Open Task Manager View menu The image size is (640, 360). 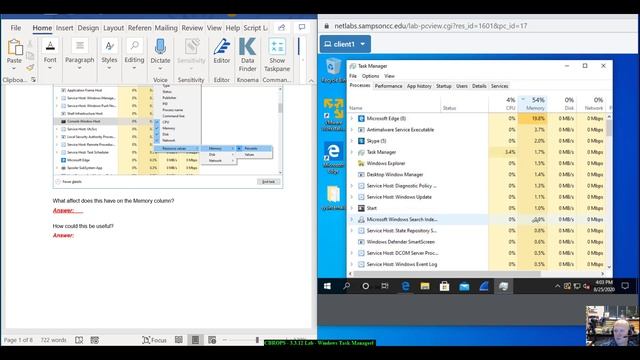click(x=389, y=76)
